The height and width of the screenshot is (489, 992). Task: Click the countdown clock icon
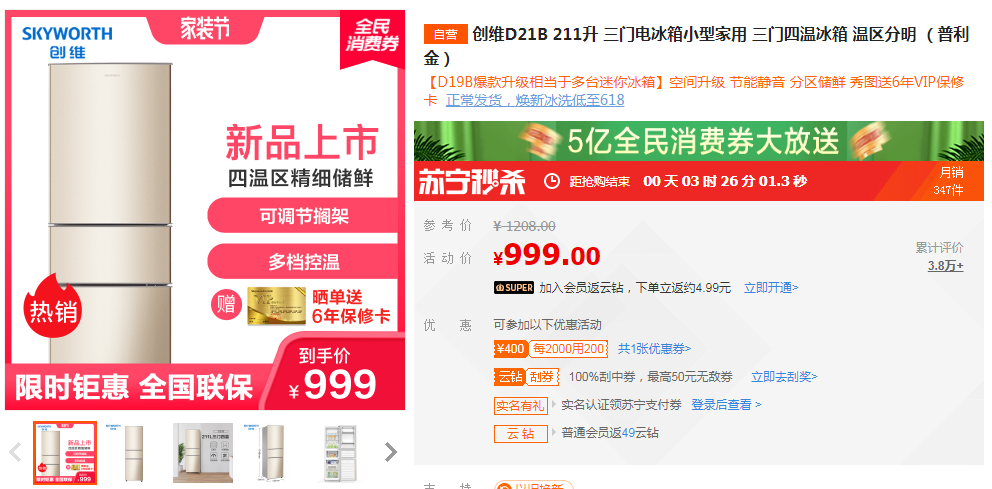[x=552, y=182]
